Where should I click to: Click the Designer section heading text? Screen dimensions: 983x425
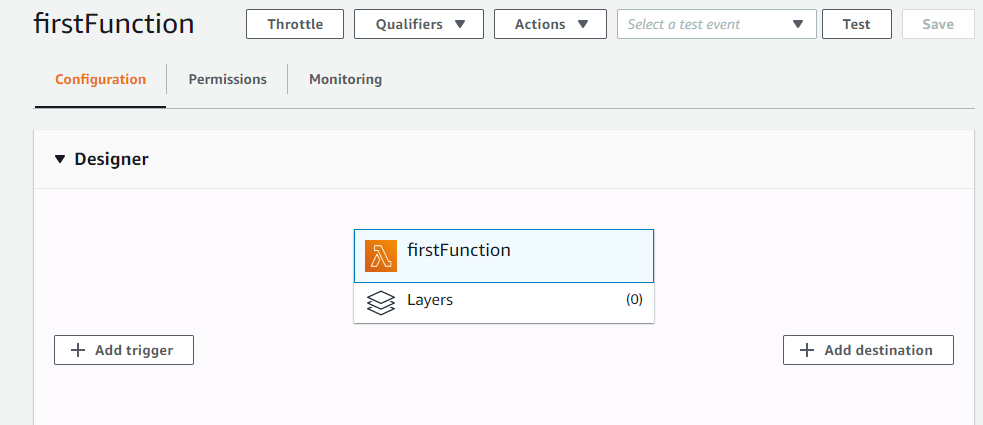111,159
